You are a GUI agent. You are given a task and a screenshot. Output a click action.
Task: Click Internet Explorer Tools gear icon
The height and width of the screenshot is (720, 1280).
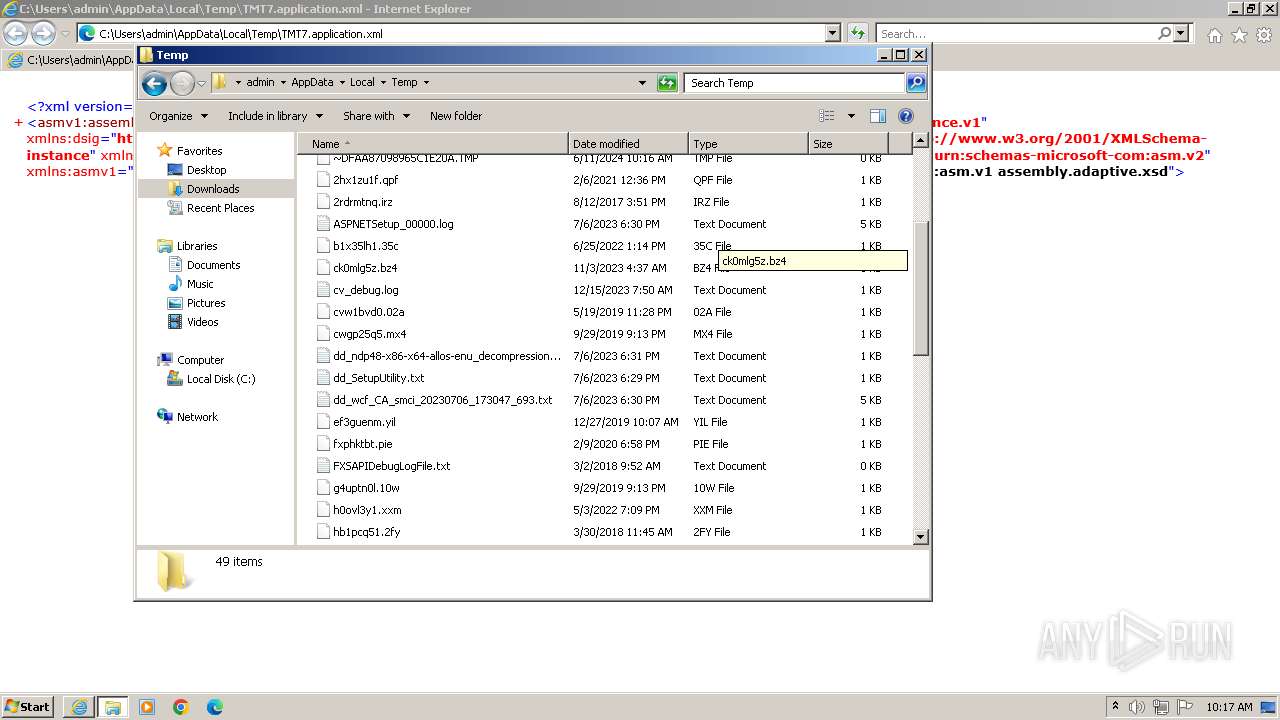pyautogui.click(x=1264, y=35)
